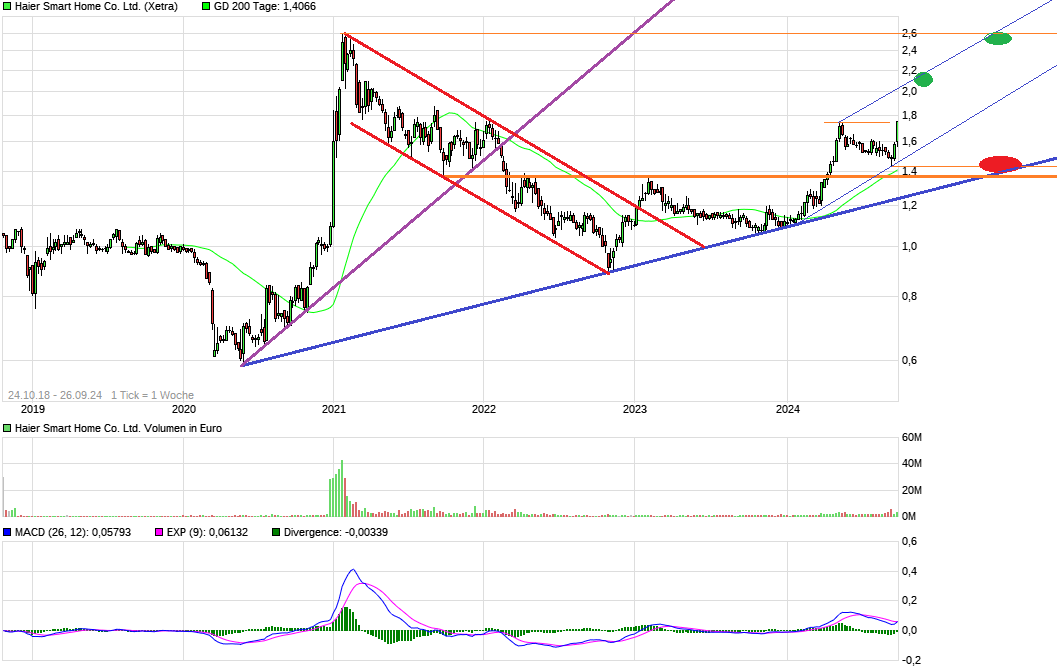
Task: Click the 2,6 price axis label
Action: pos(909,33)
